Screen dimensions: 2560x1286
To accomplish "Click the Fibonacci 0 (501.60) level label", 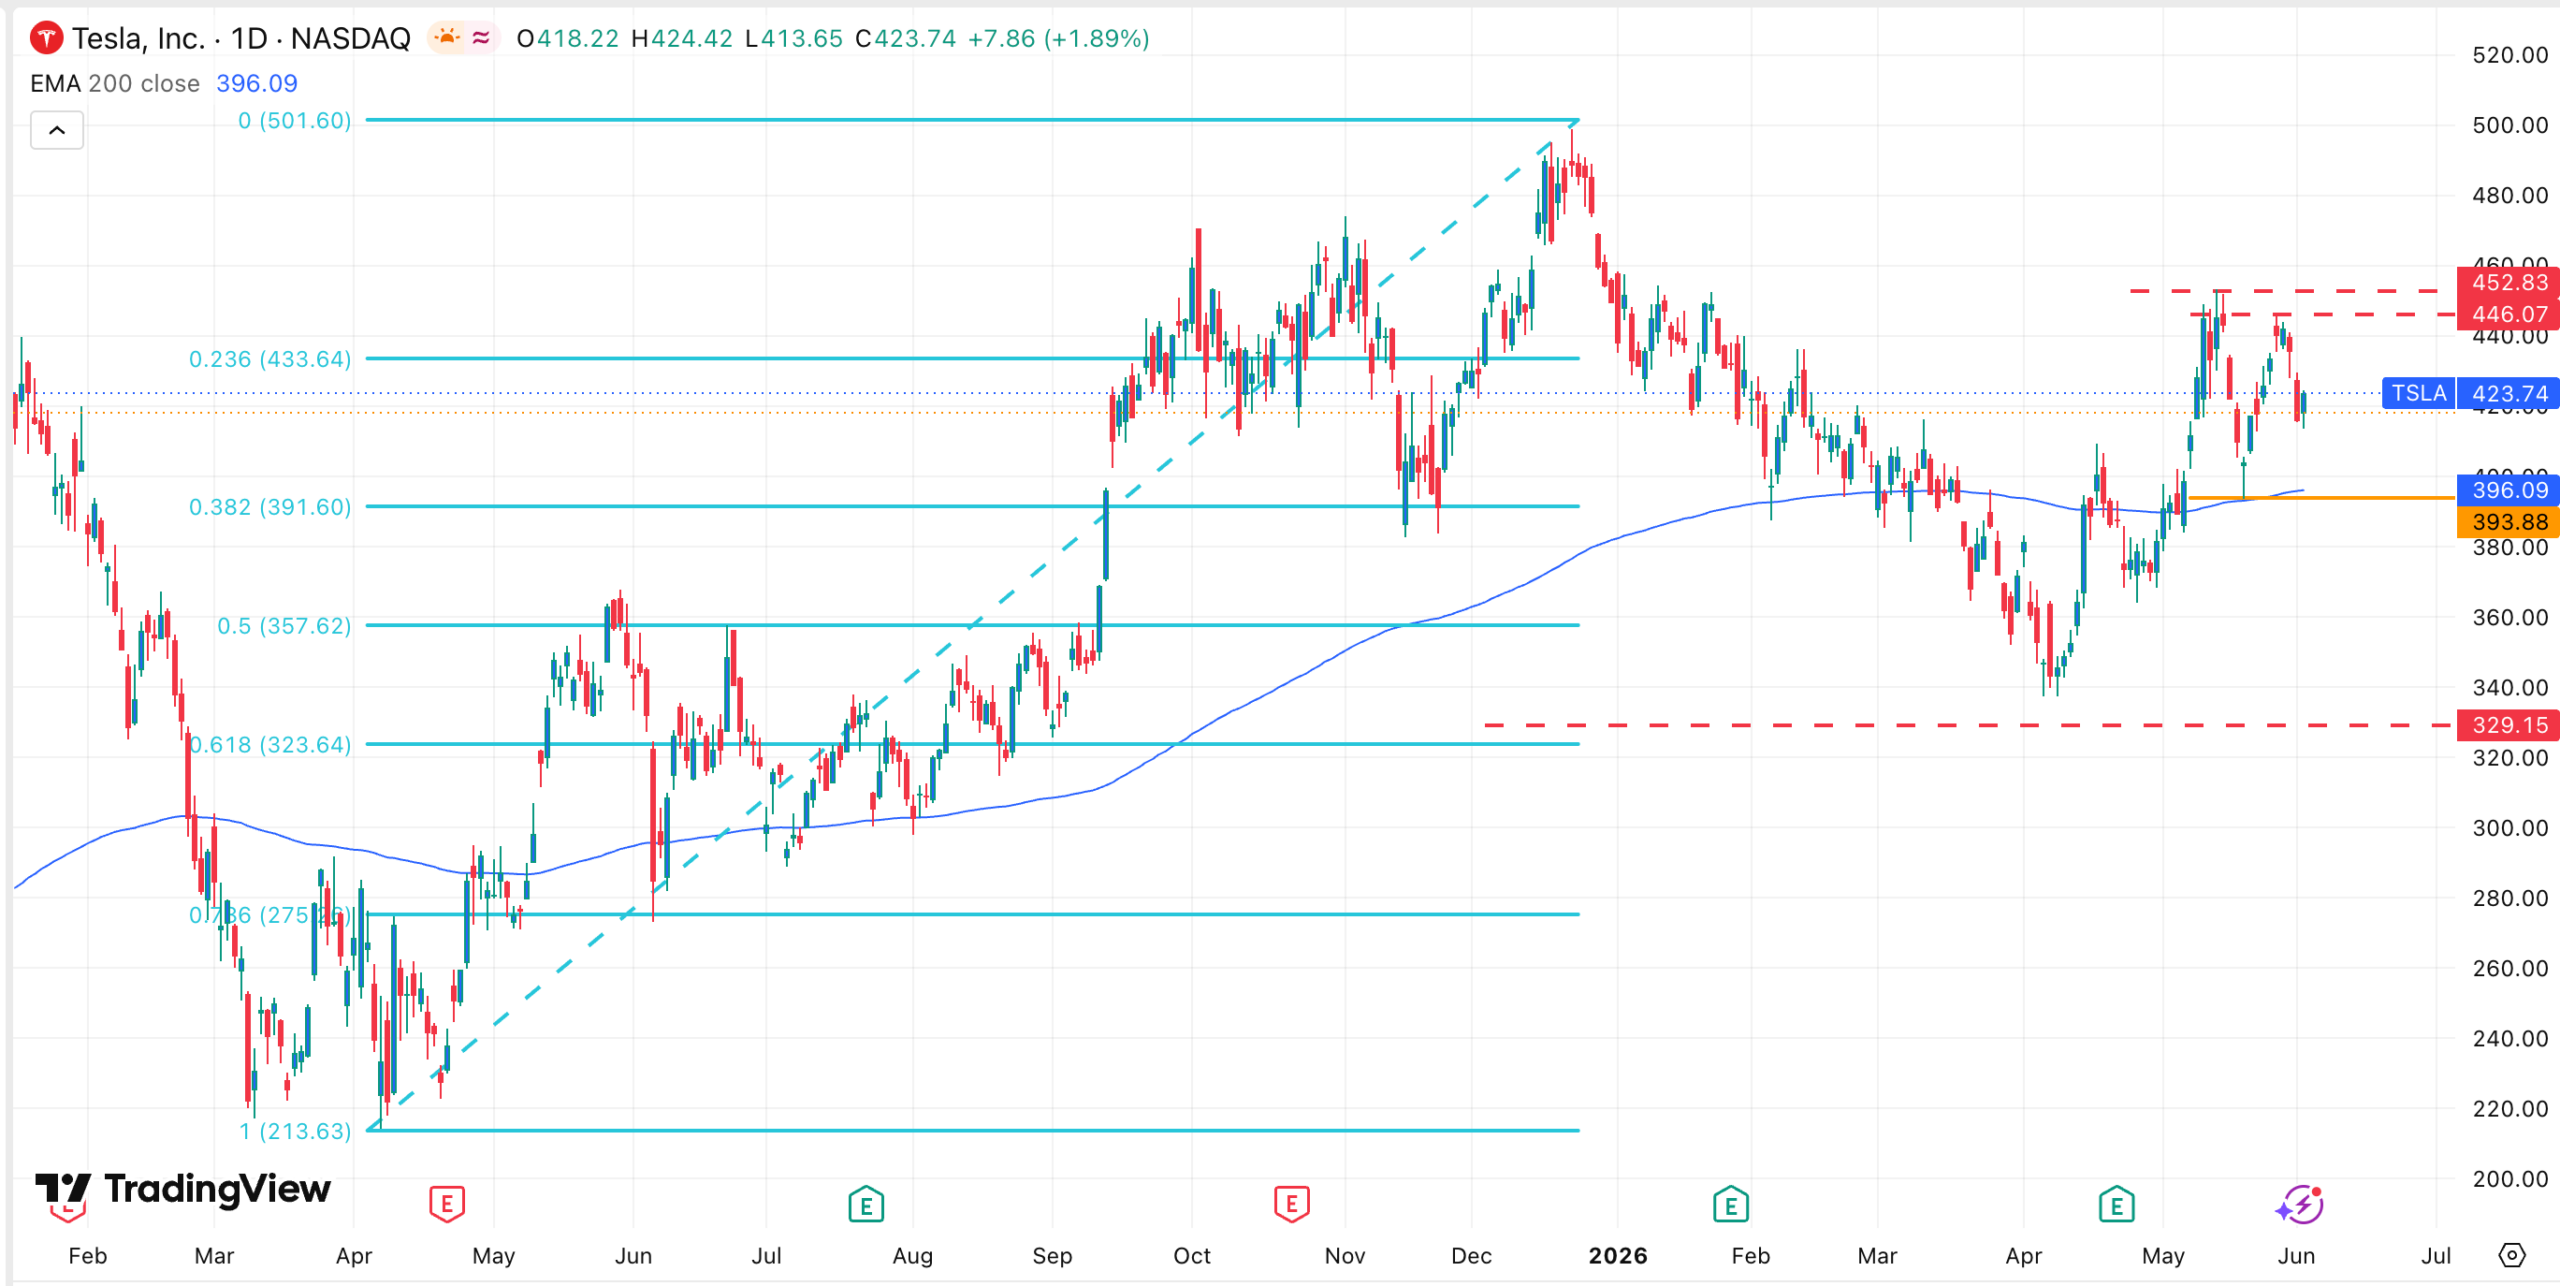I will point(295,121).
